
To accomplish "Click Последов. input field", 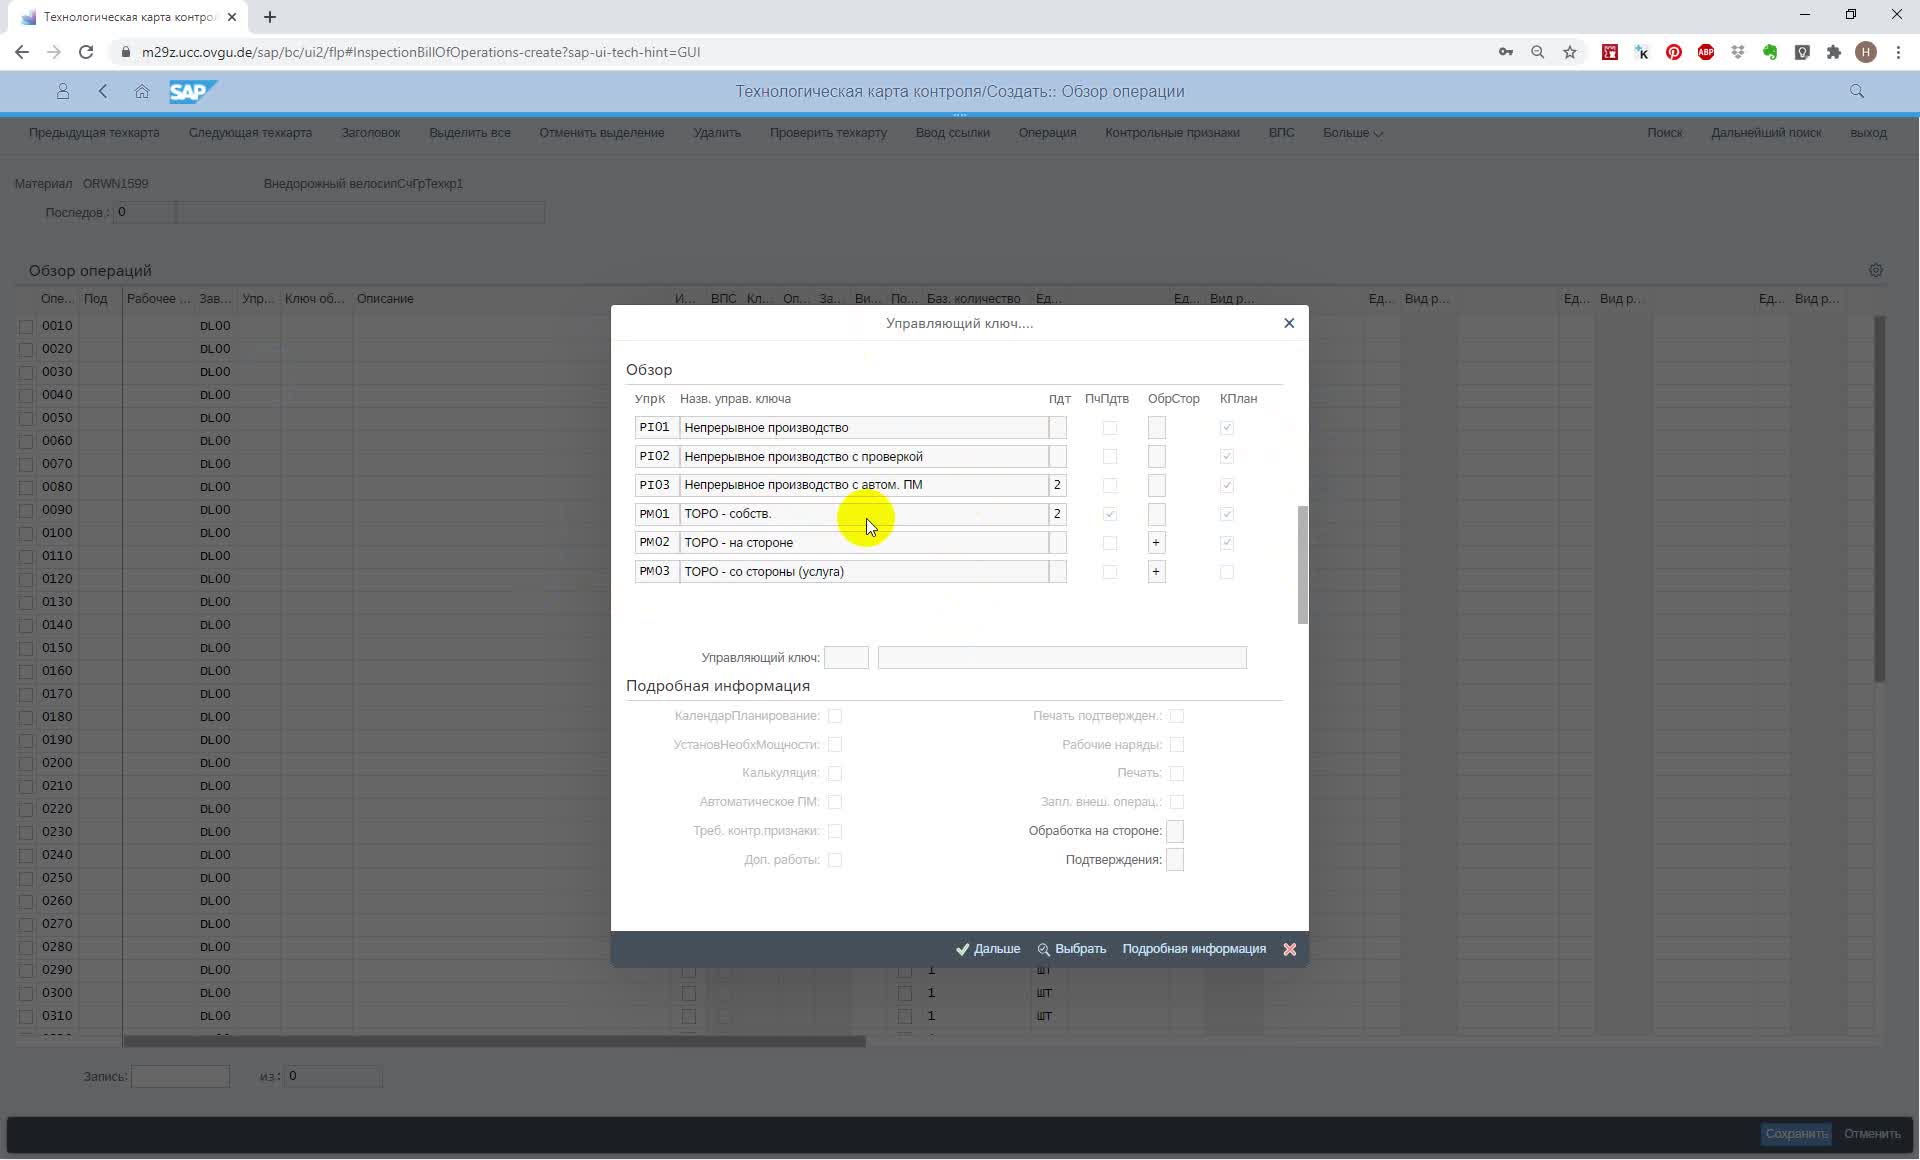I will (x=144, y=212).
